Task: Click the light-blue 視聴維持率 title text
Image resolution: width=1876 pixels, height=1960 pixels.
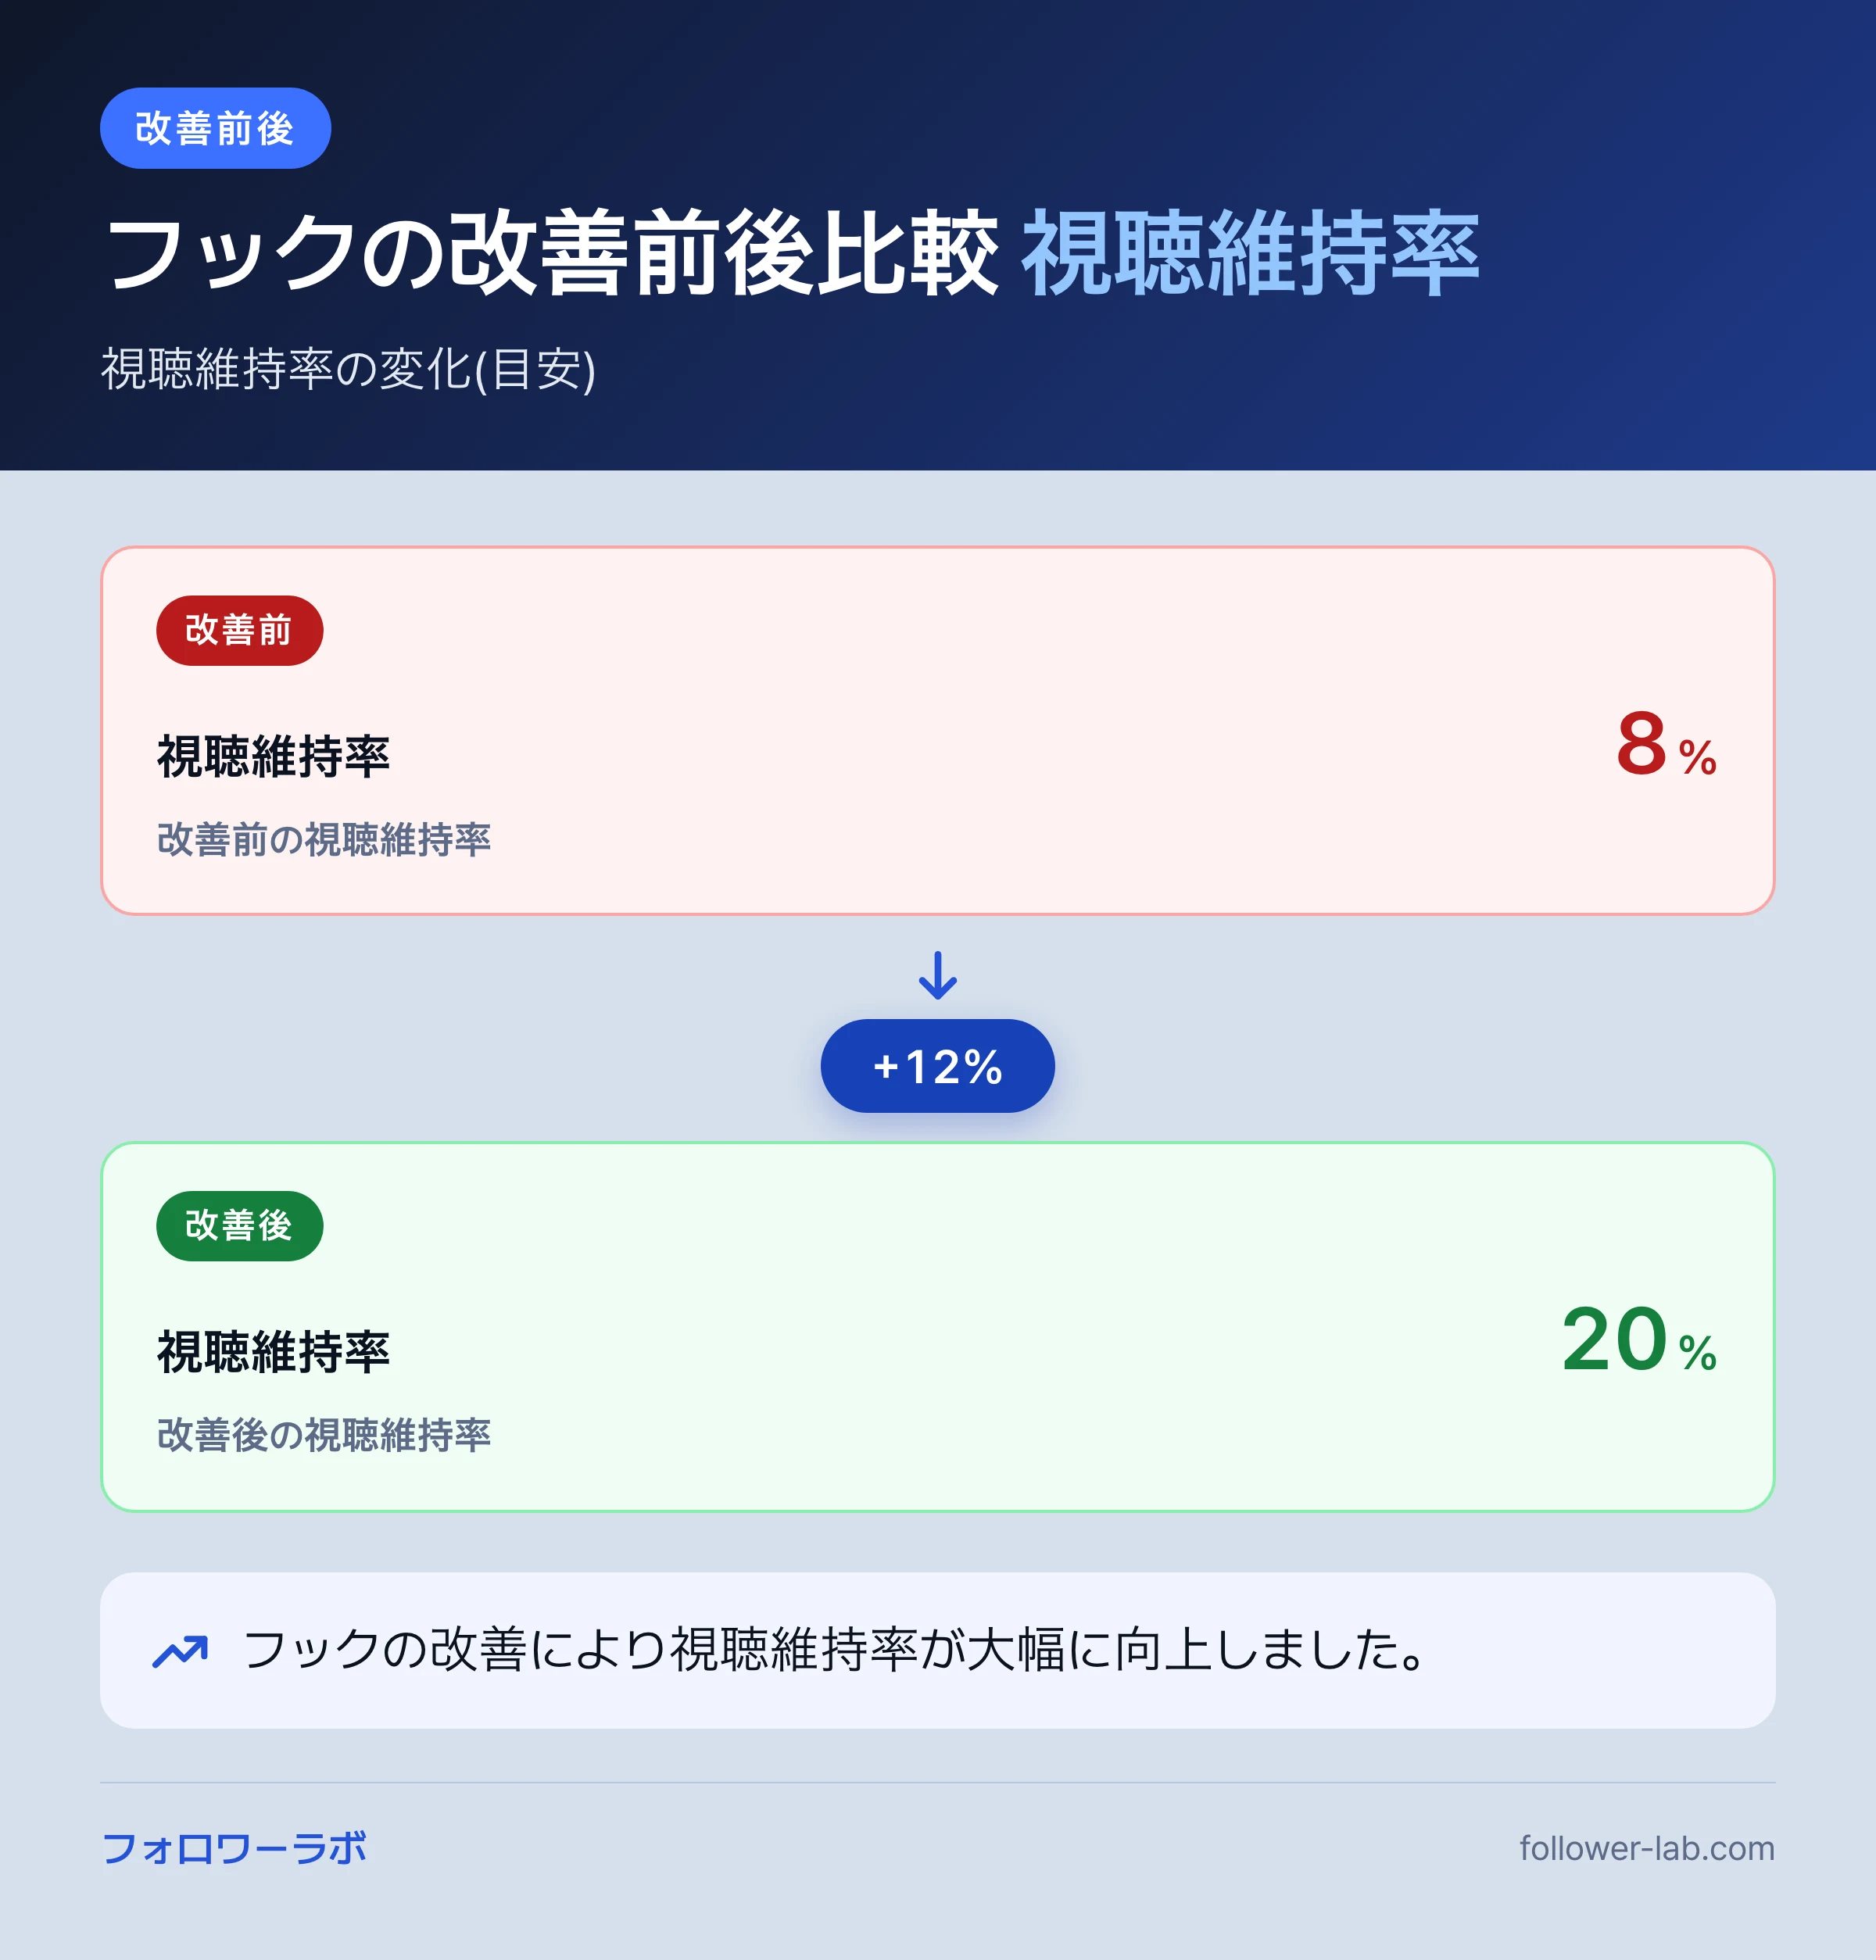Action: click(x=1250, y=253)
